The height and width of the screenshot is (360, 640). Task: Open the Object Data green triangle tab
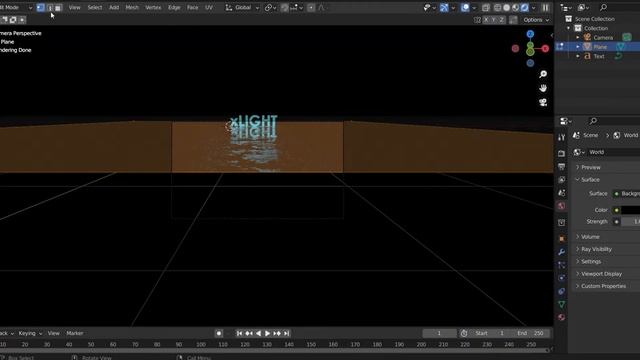coord(562,304)
